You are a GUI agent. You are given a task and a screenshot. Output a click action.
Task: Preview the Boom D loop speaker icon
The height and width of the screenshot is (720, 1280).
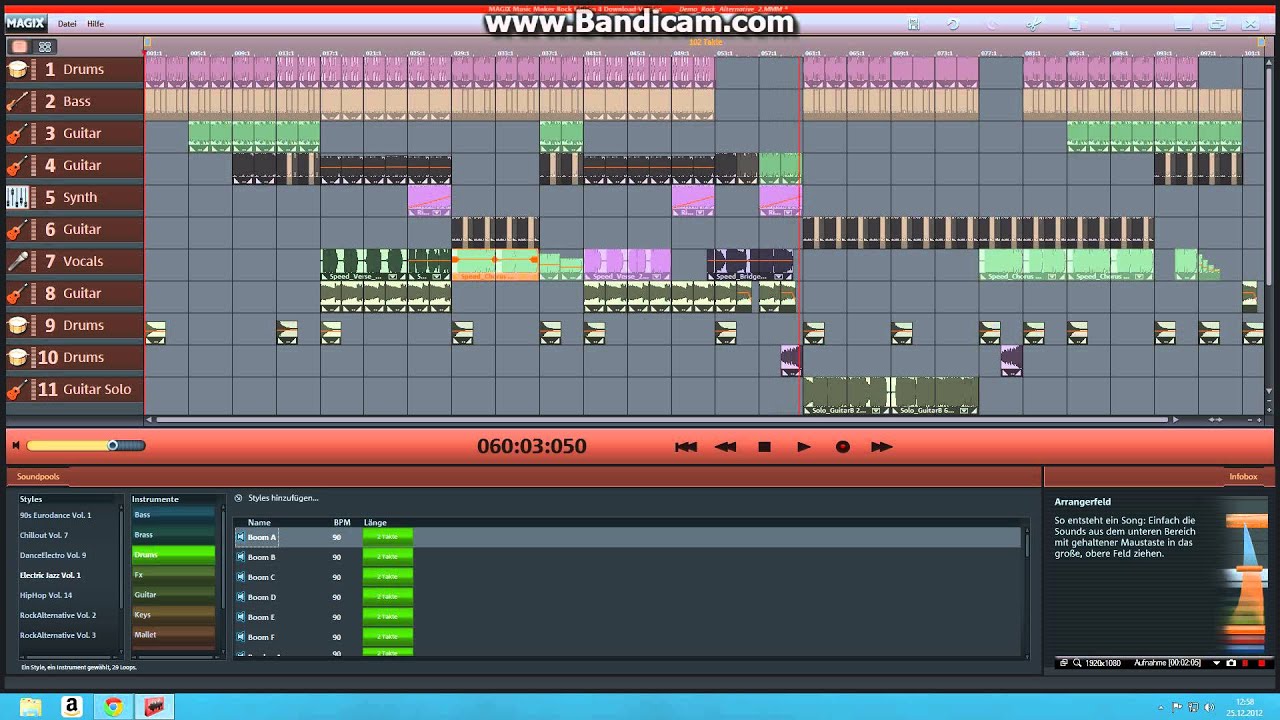click(241, 597)
